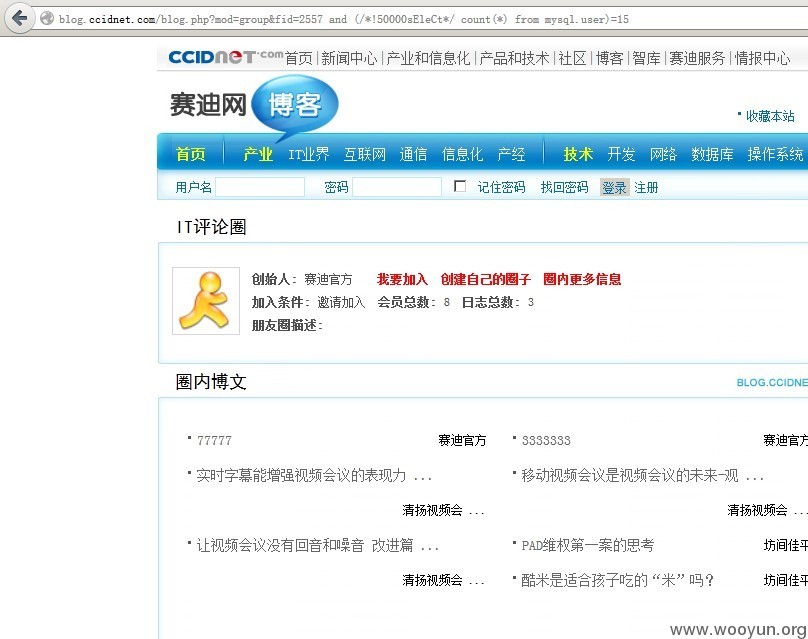Select 信息化 in blue navigation bar
808x639 pixels.
462,154
